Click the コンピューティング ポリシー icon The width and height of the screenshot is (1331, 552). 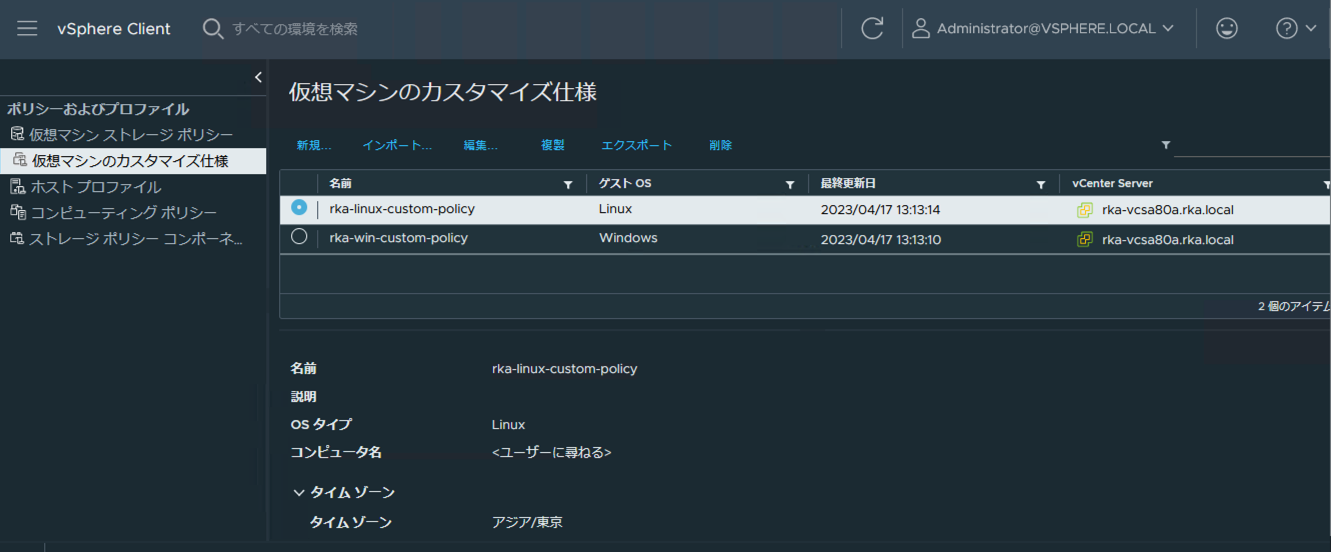tap(16, 212)
